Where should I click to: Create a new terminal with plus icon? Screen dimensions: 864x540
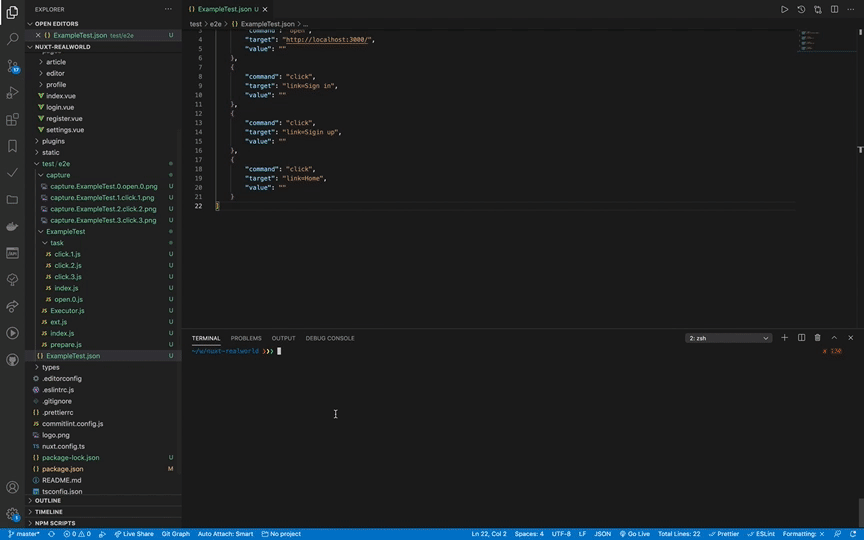tap(785, 338)
